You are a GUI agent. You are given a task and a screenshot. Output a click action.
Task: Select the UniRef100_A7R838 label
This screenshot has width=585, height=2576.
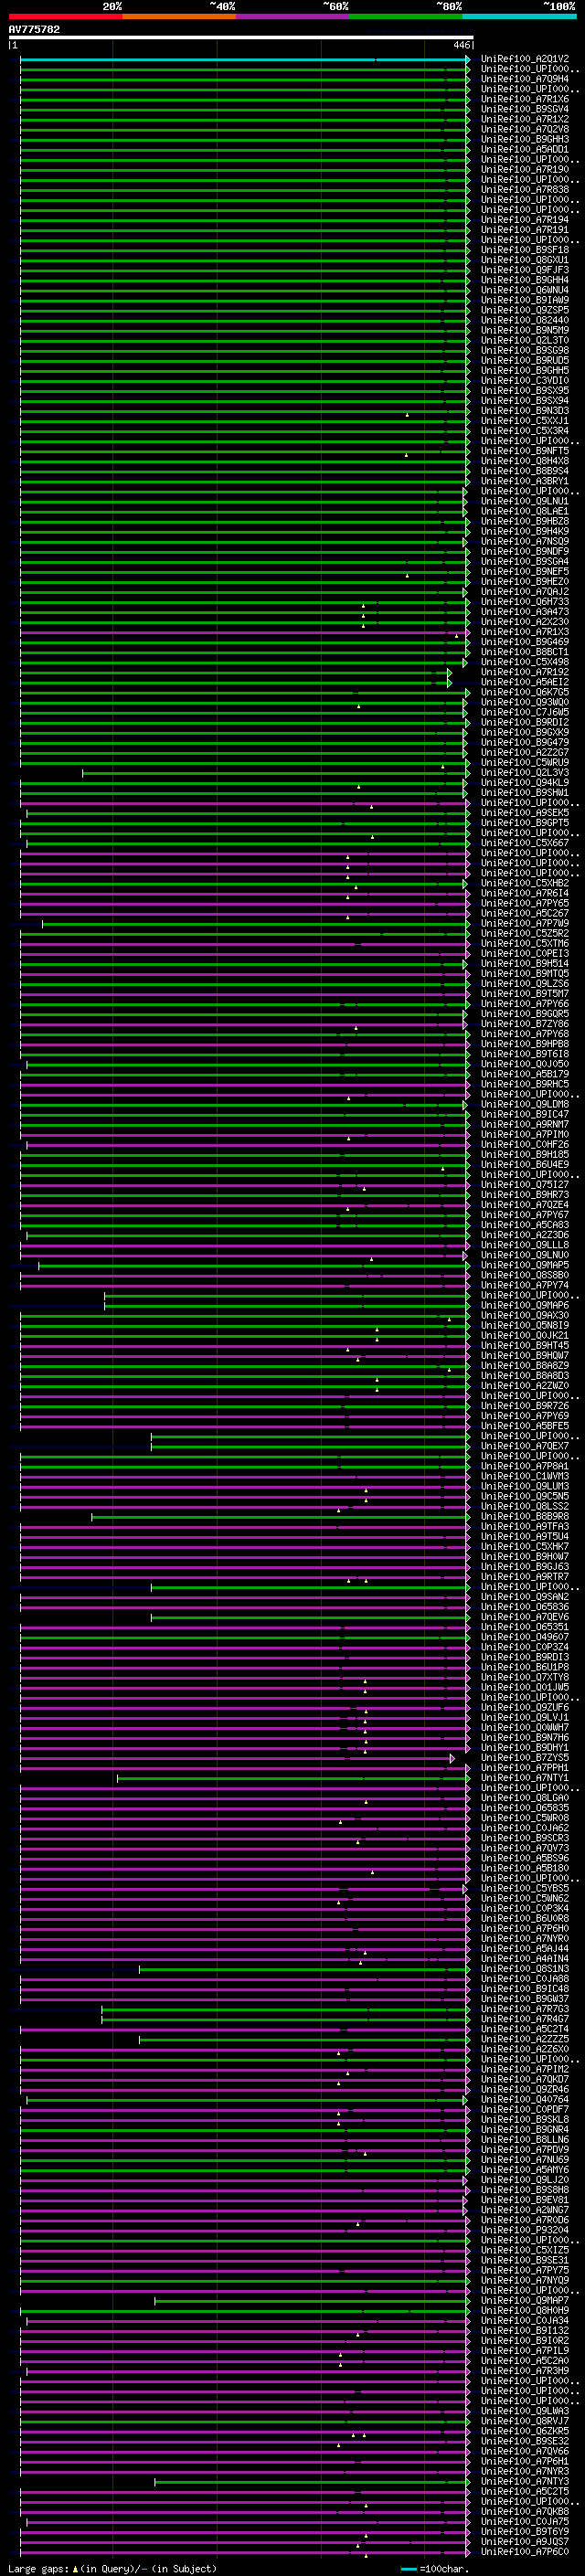pyautogui.click(x=525, y=190)
